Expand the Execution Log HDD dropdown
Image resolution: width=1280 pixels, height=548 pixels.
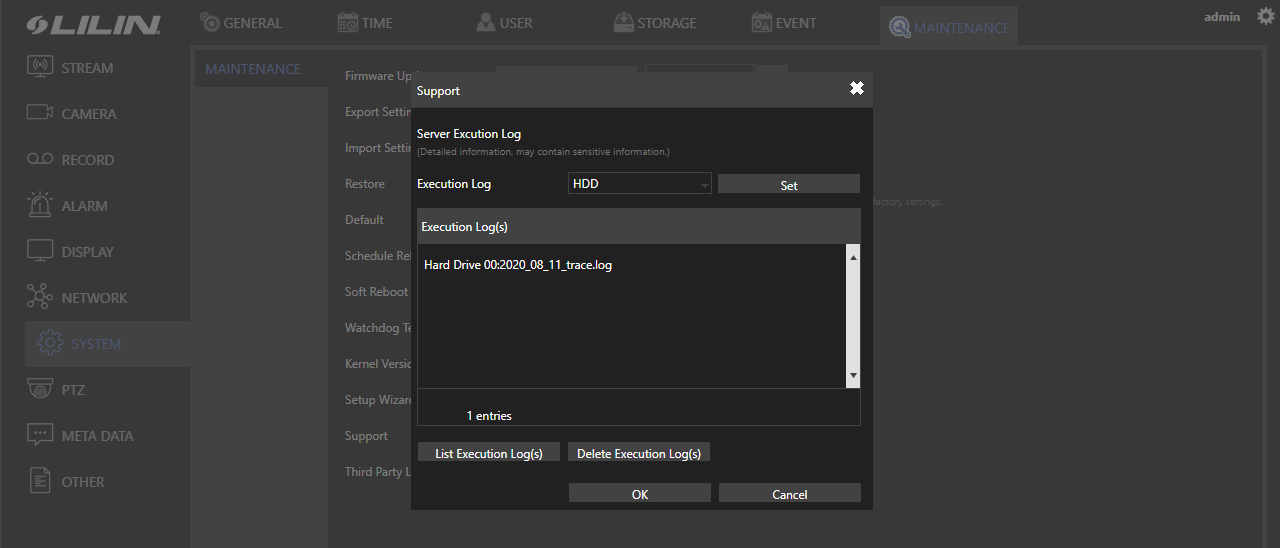pyautogui.click(x=639, y=184)
